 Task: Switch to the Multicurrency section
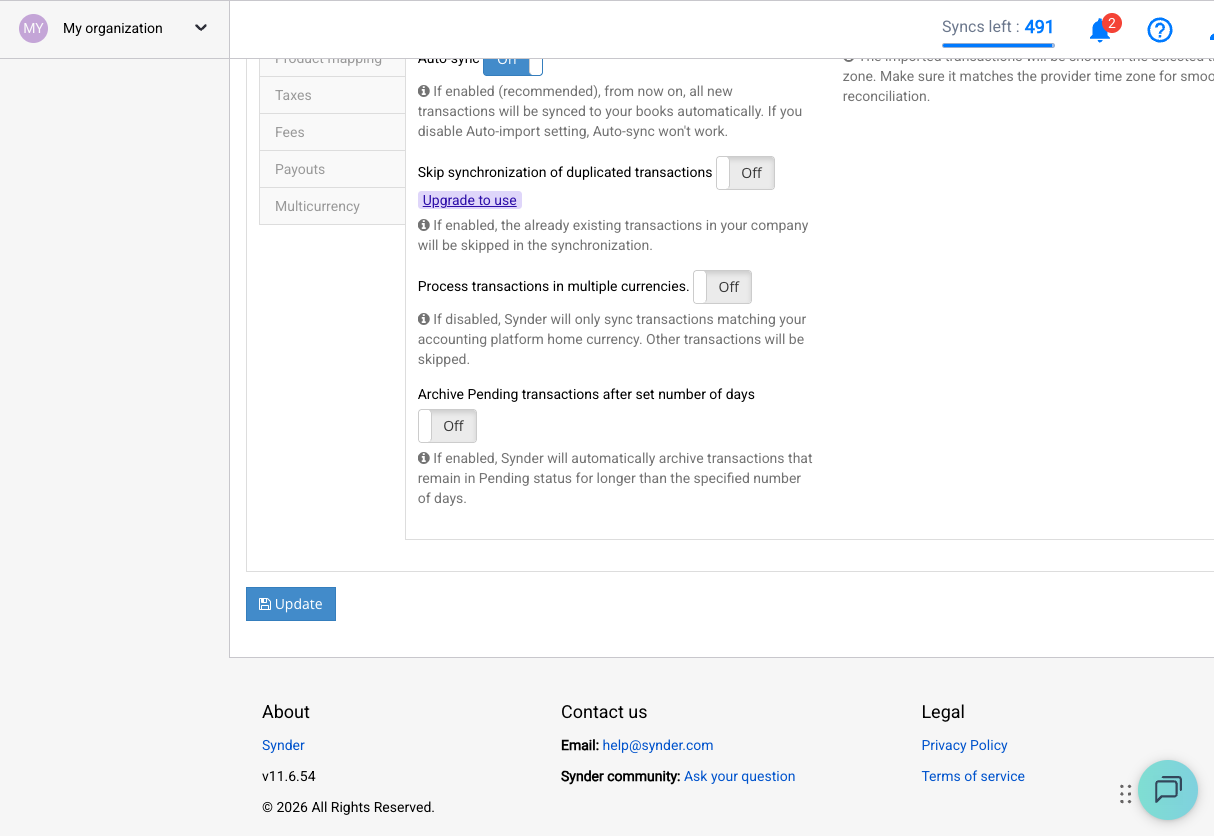(317, 205)
